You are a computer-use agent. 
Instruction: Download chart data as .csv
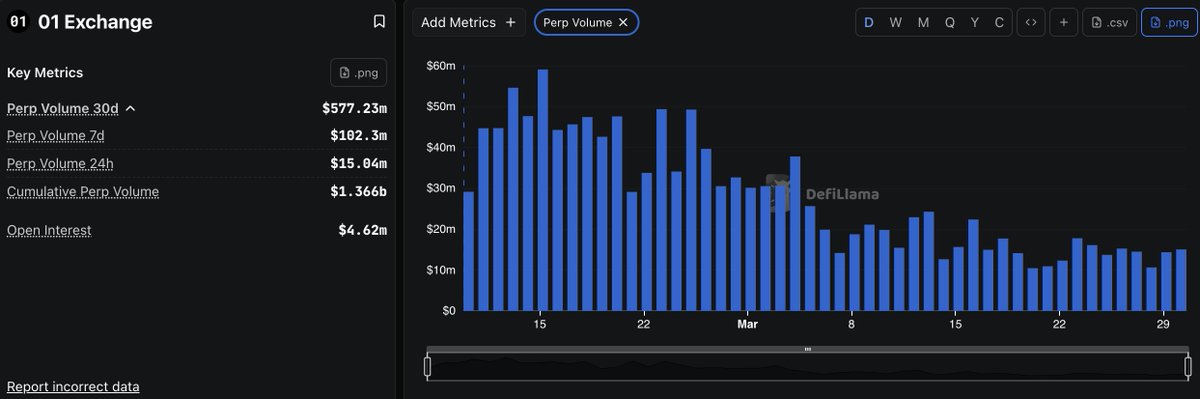coord(1110,22)
